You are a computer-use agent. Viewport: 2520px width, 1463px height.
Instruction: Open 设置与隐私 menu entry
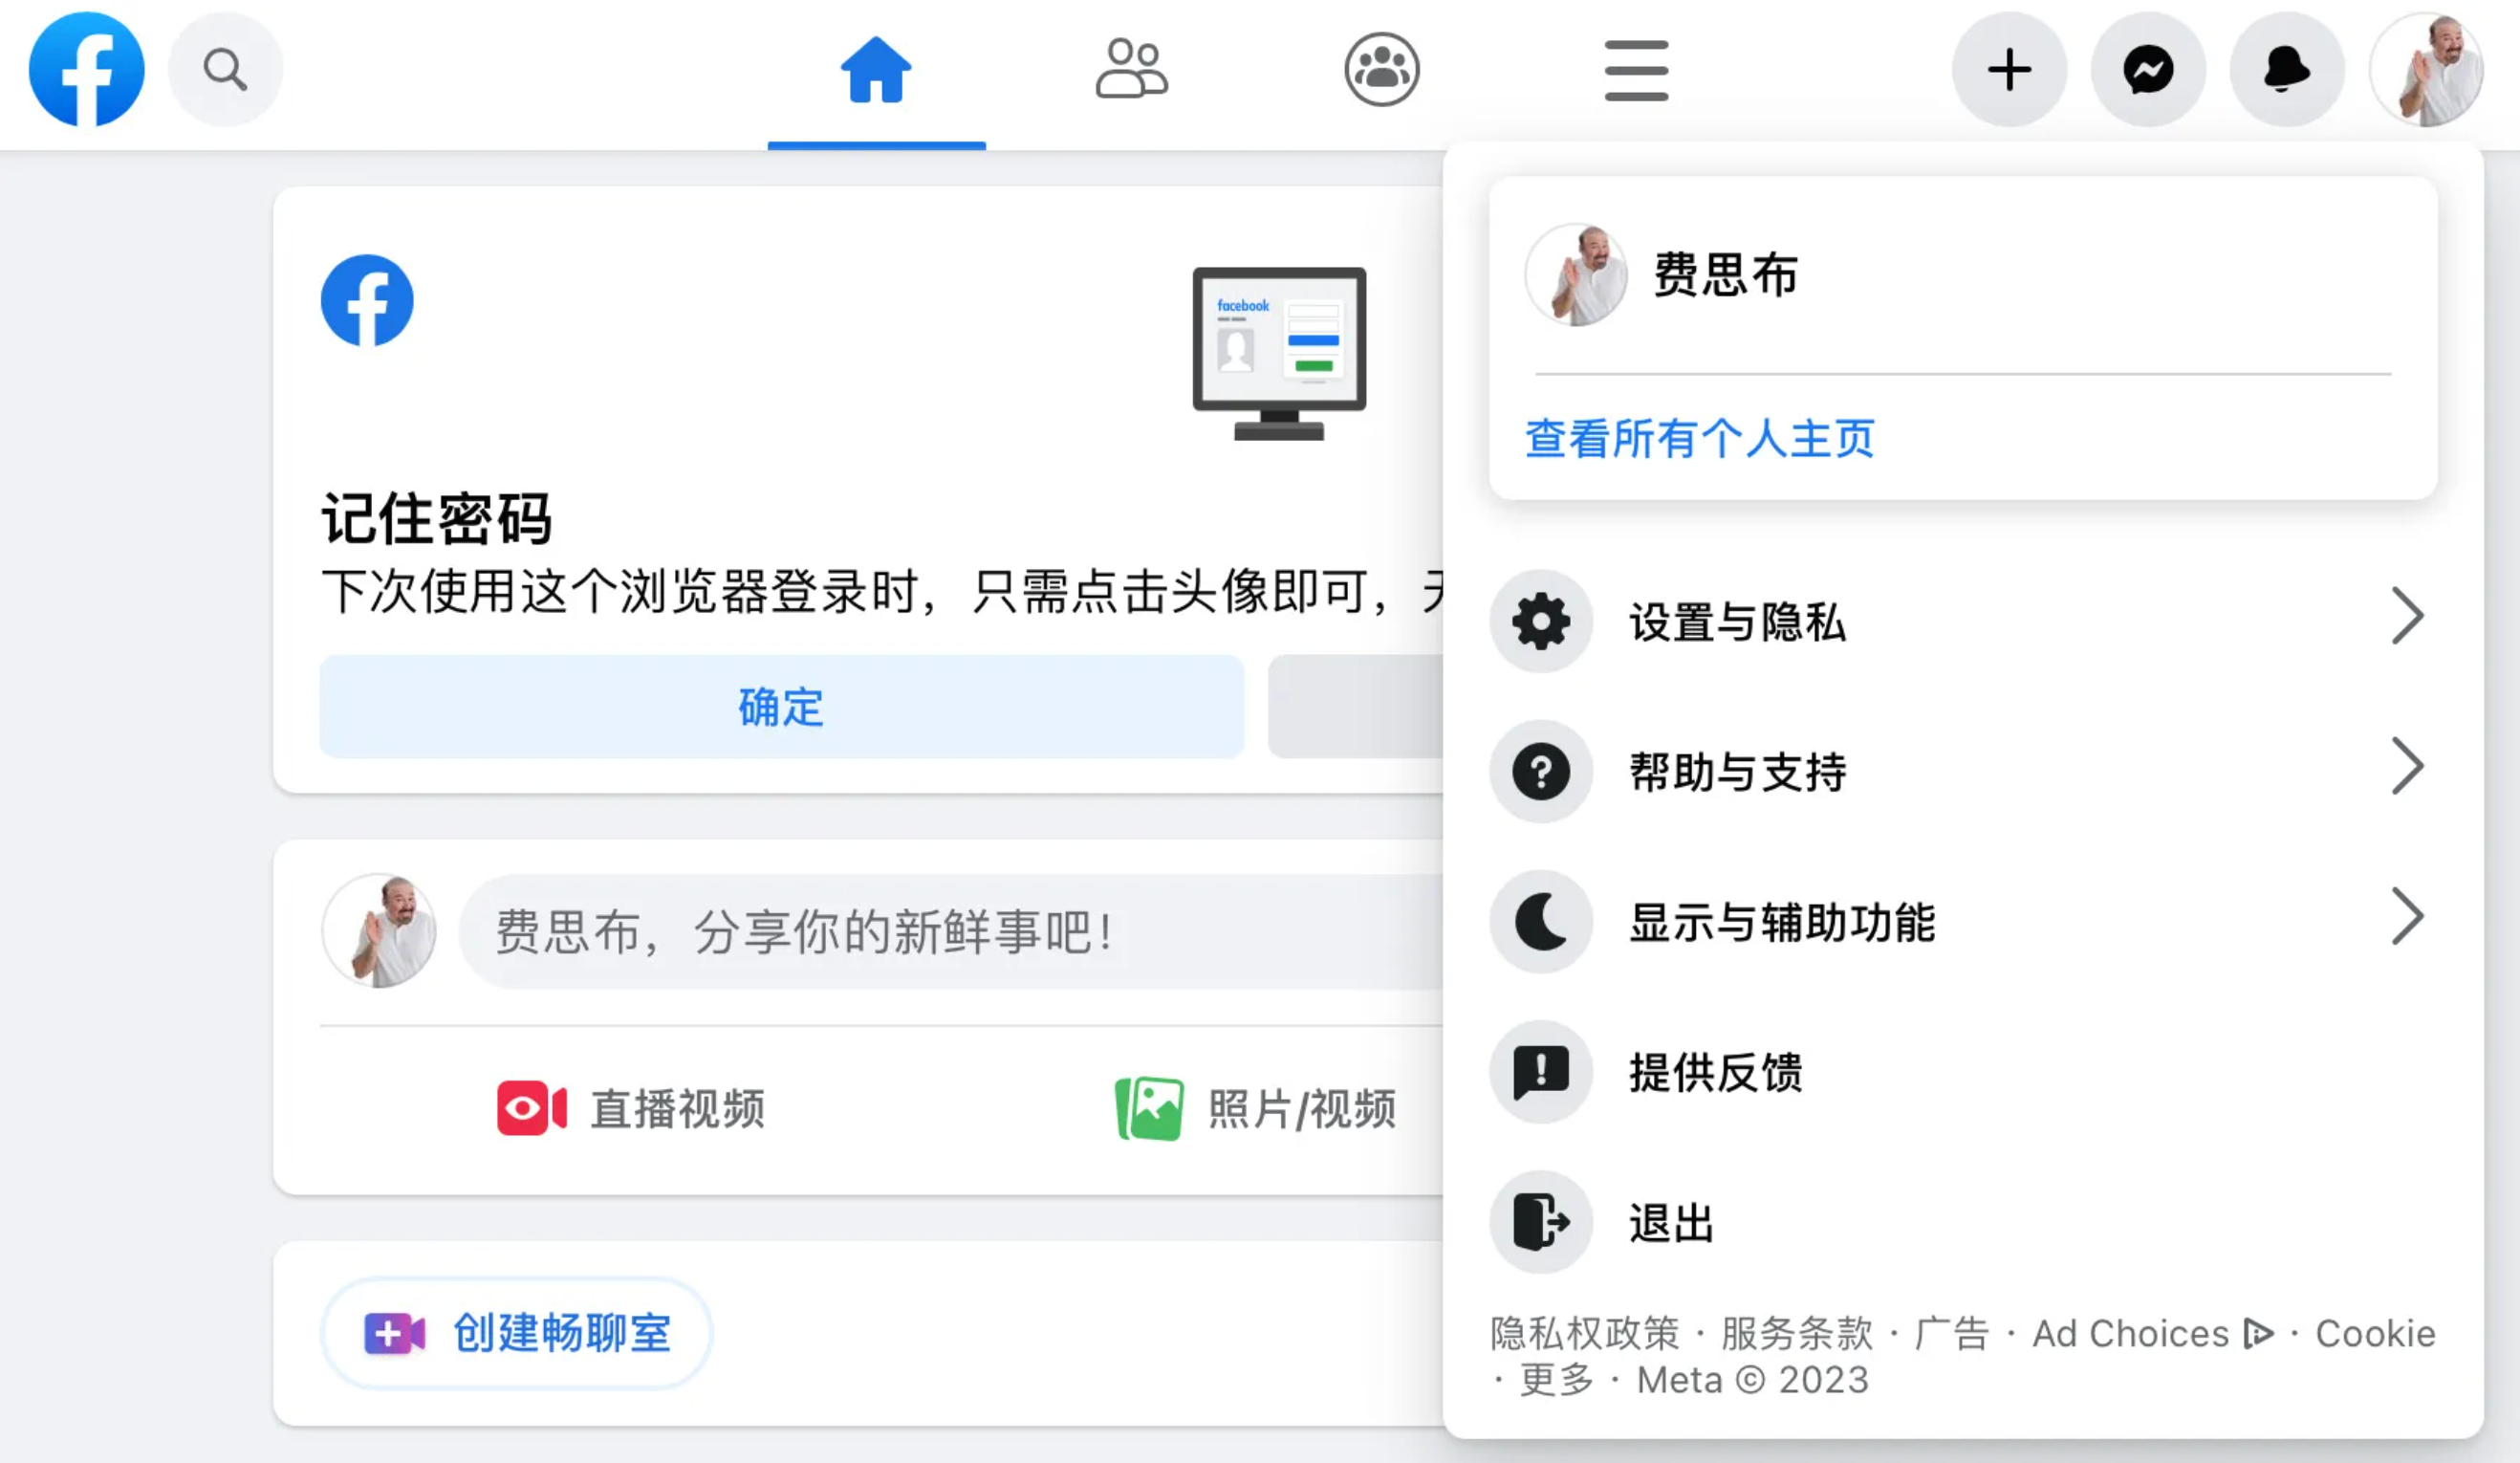click(x=1962, y=621)
